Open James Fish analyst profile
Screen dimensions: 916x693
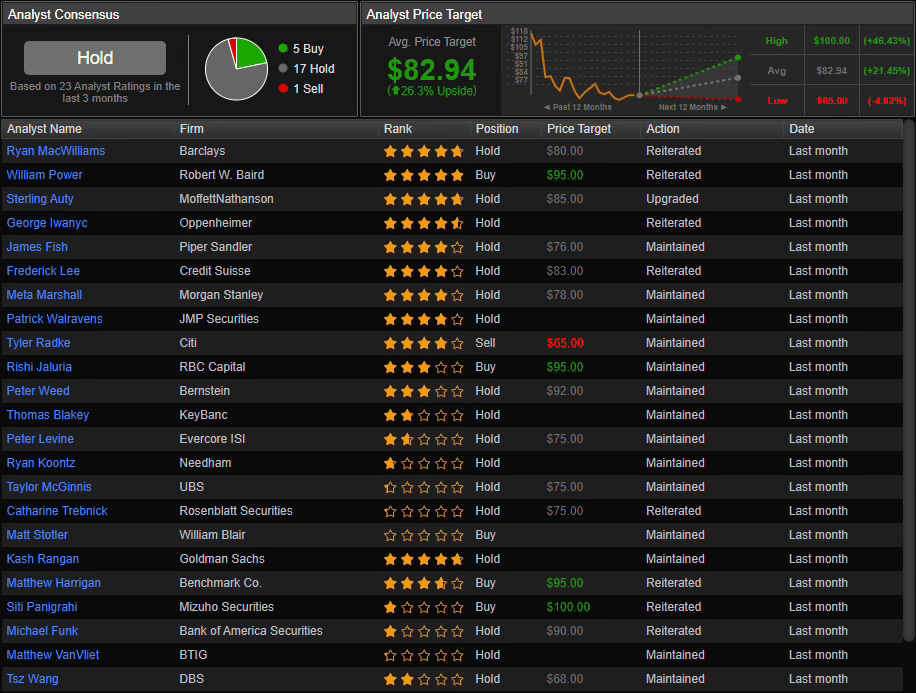[37, 247]
